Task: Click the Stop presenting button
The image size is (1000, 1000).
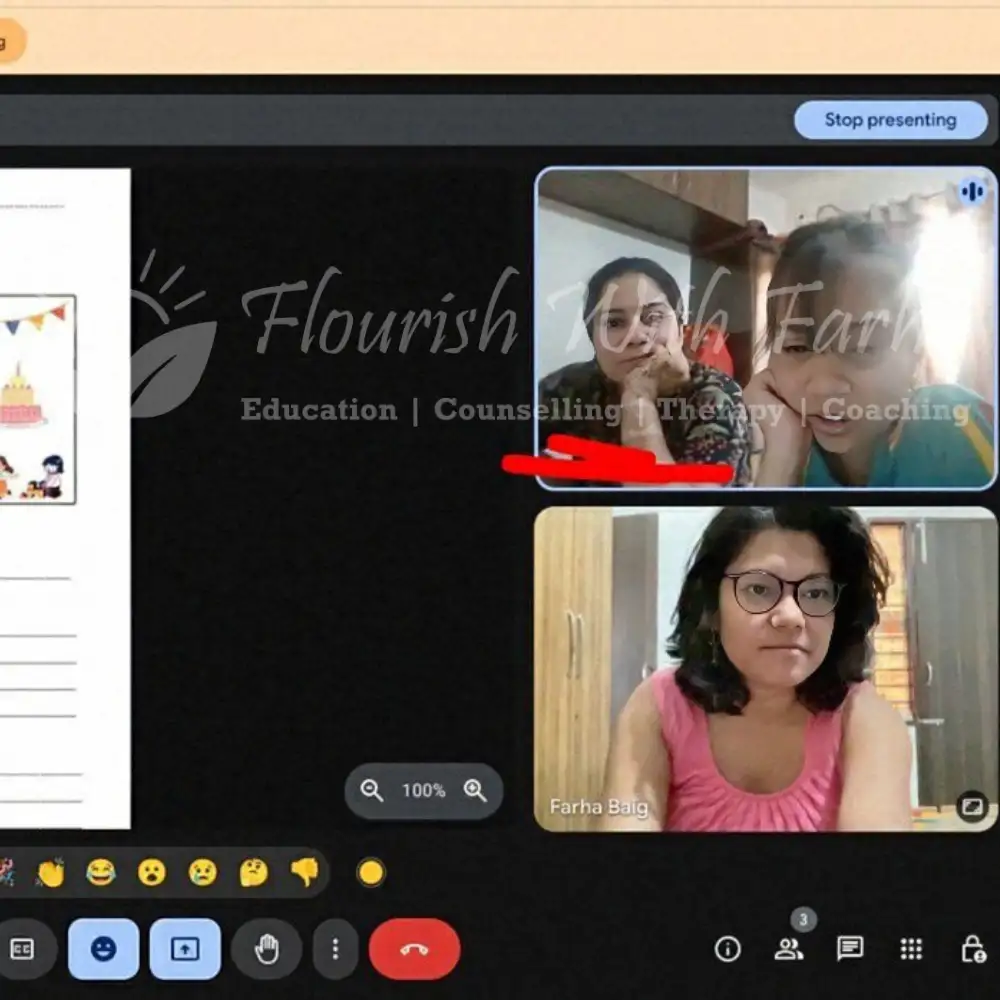Action: [x=890, y=120]
